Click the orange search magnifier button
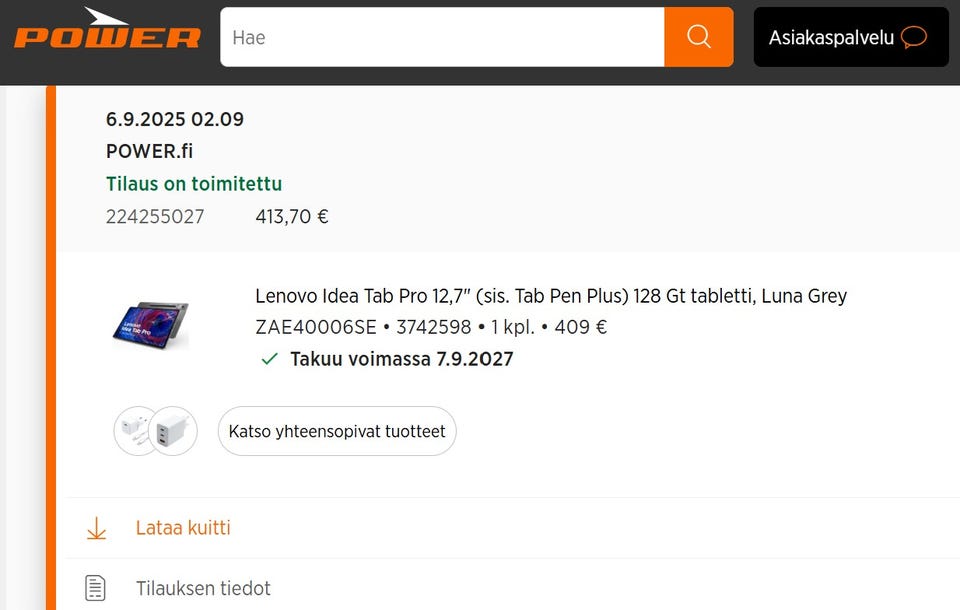Screen dimensions: 960x610 tap(698, 37)
